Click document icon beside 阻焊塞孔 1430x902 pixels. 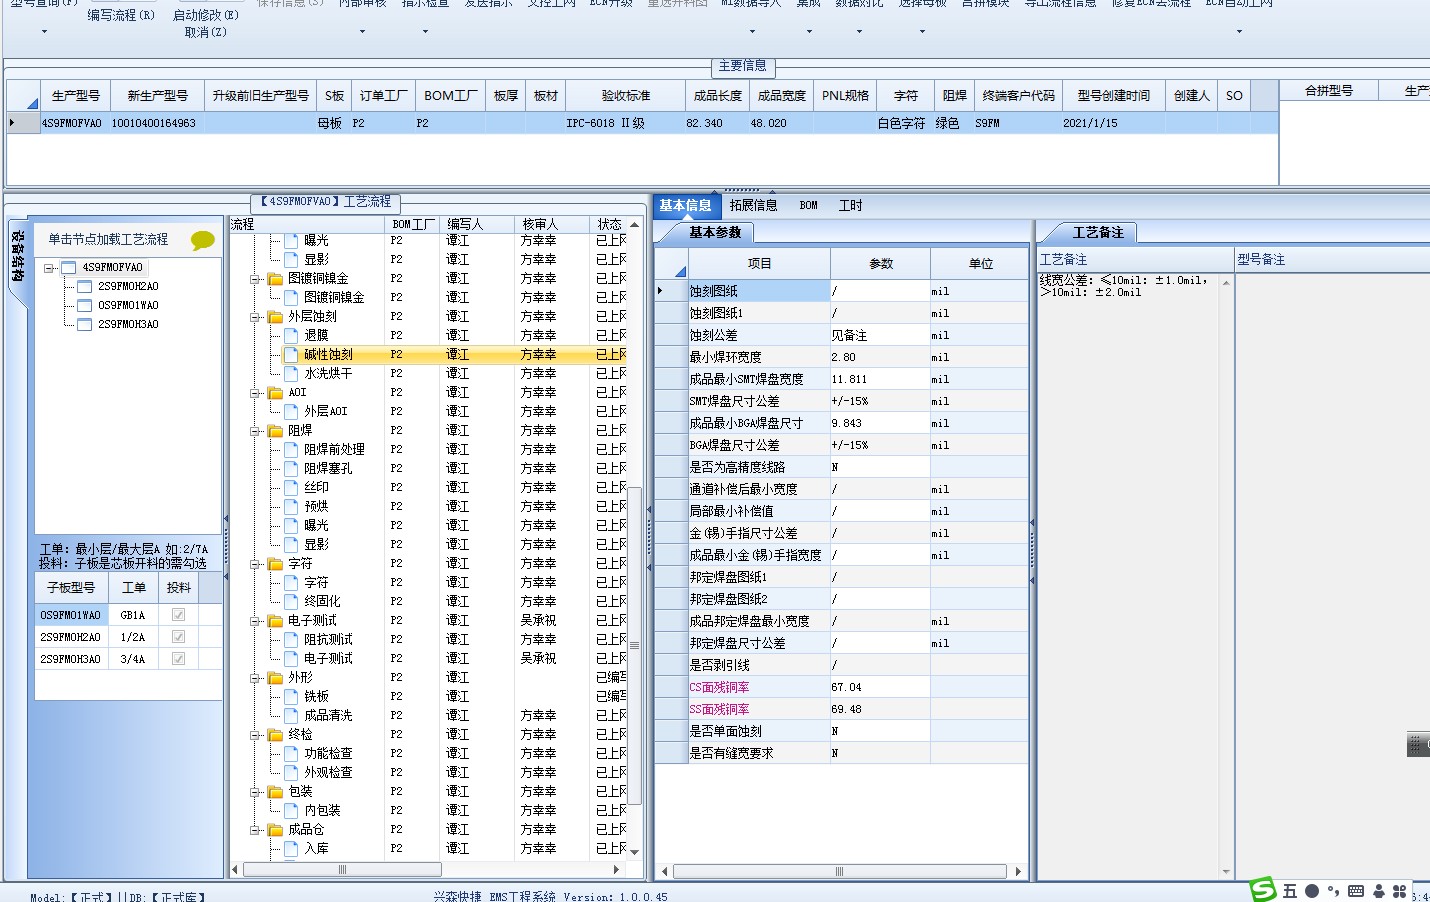[x=291, y=469]
